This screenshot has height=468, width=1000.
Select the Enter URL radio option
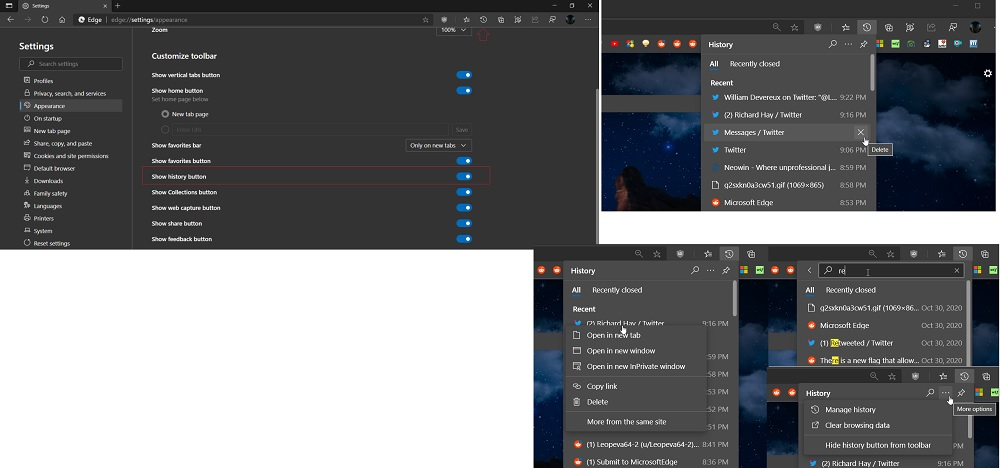tap(165, 129)
